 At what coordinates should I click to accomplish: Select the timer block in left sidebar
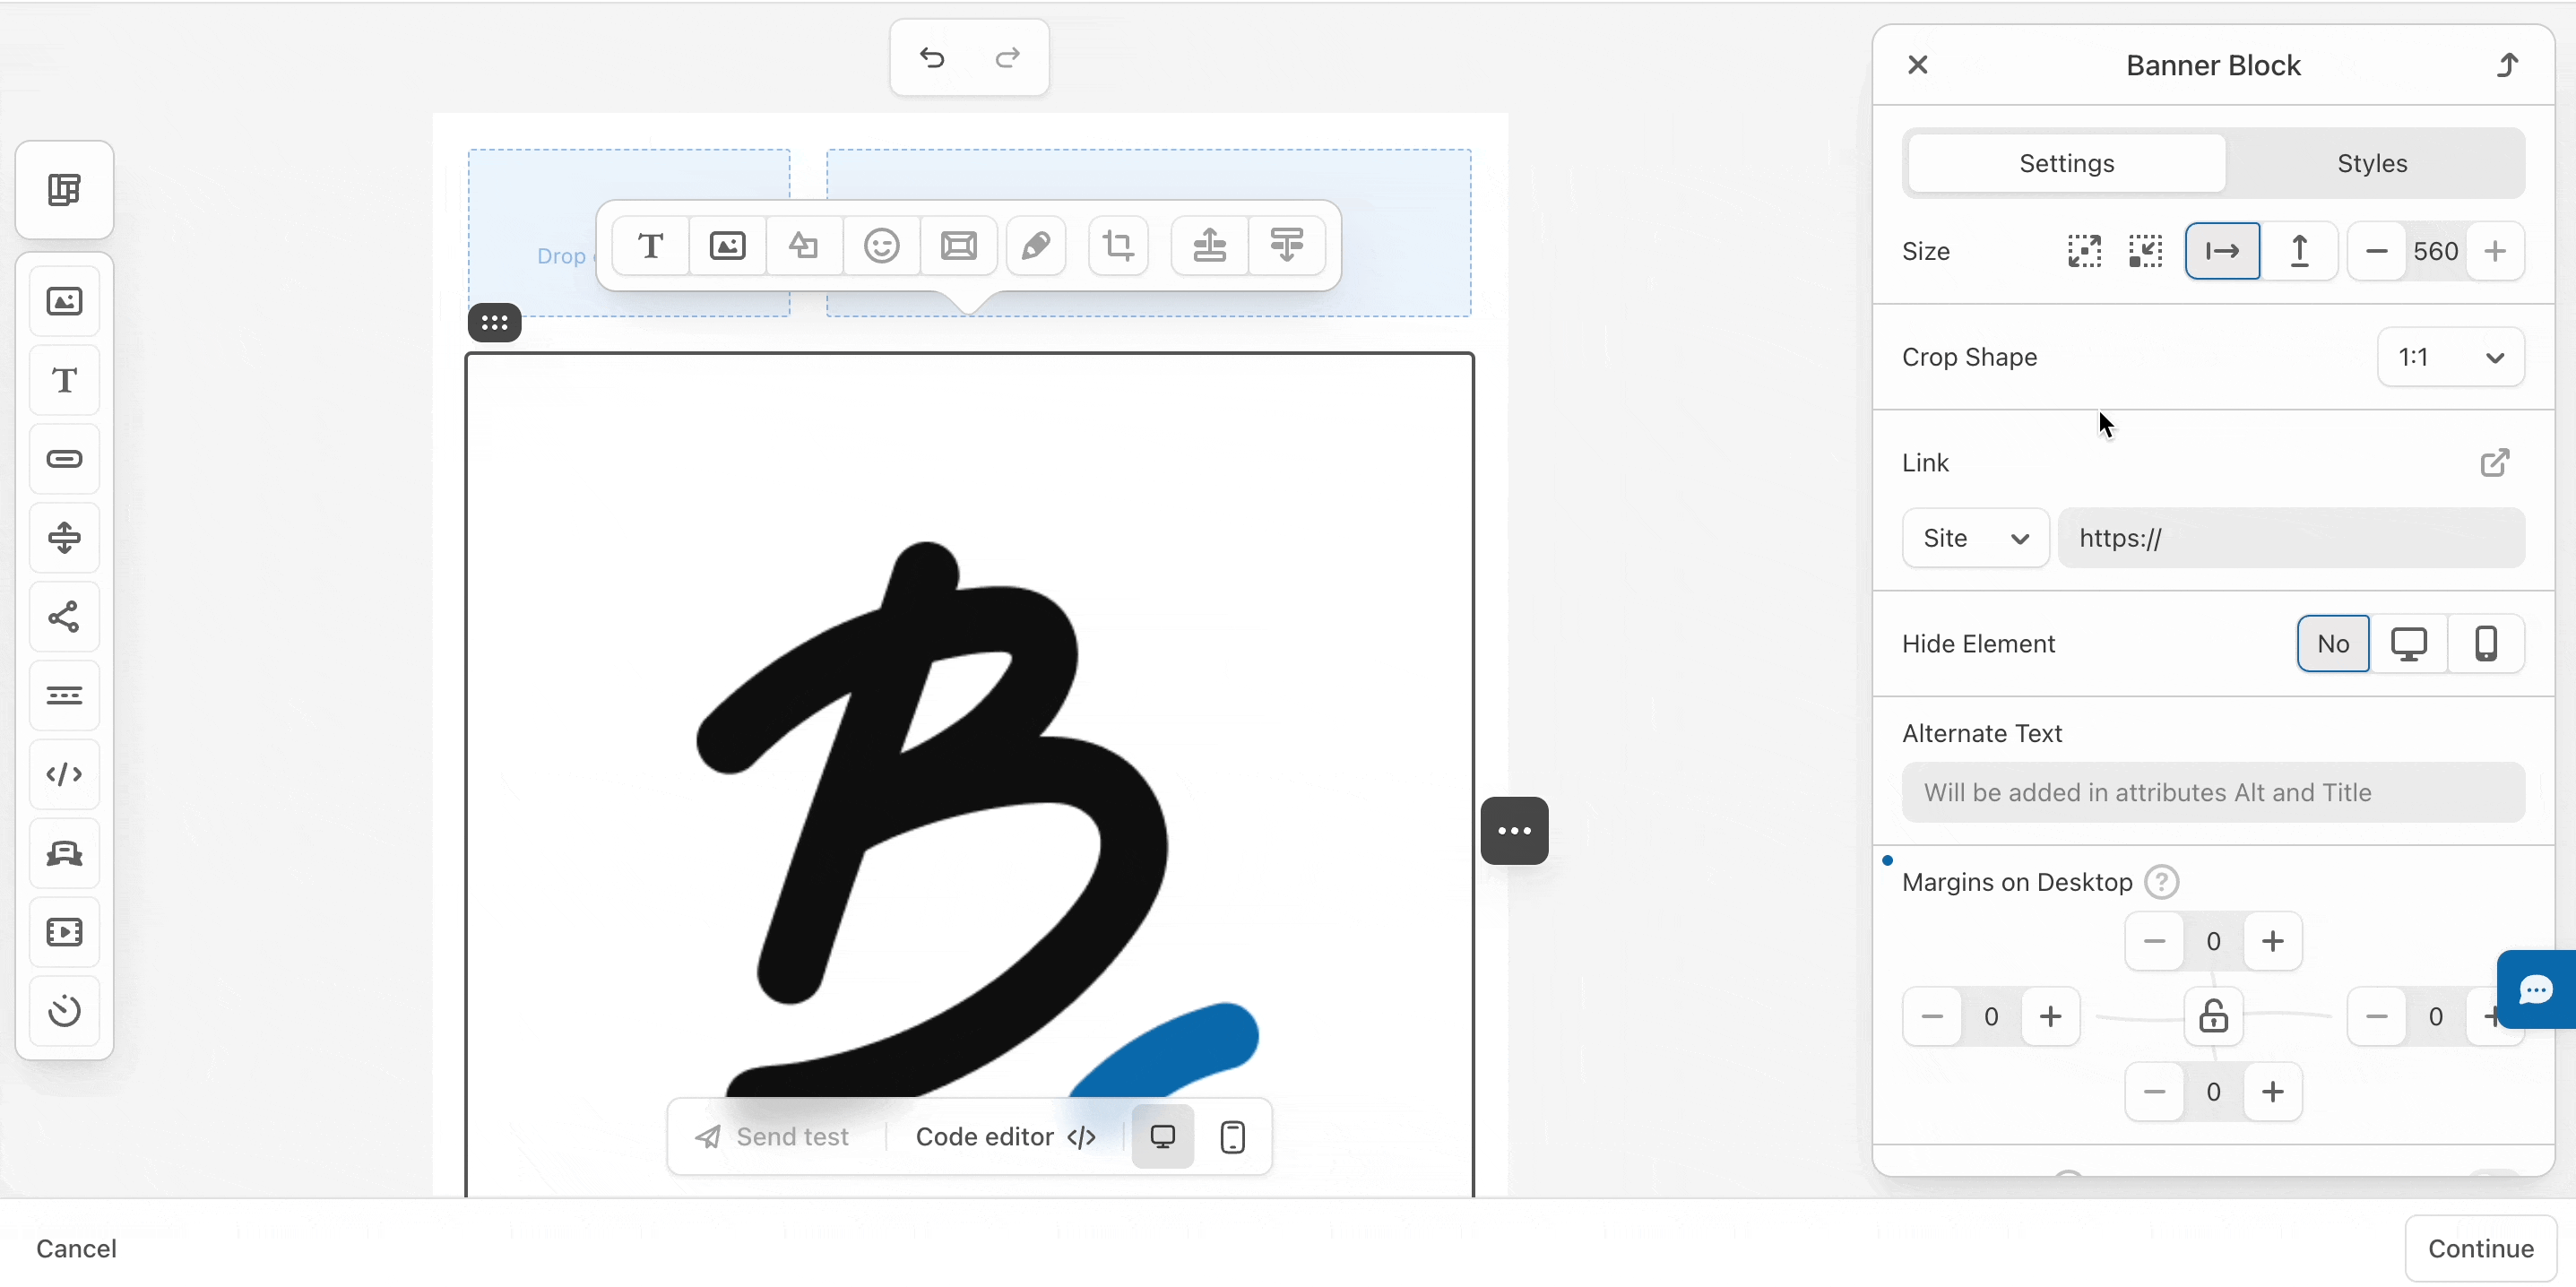click(64, 1011)
